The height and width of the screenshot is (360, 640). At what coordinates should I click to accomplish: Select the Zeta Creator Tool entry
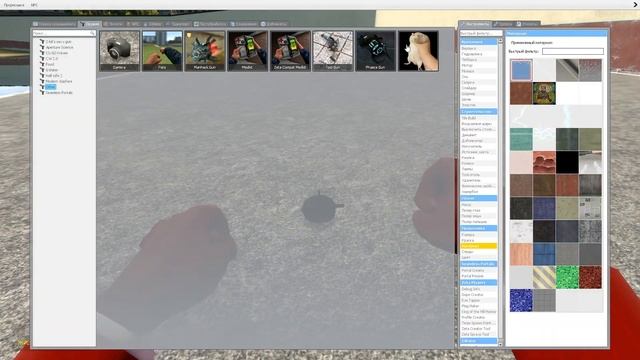click(478, 329)
